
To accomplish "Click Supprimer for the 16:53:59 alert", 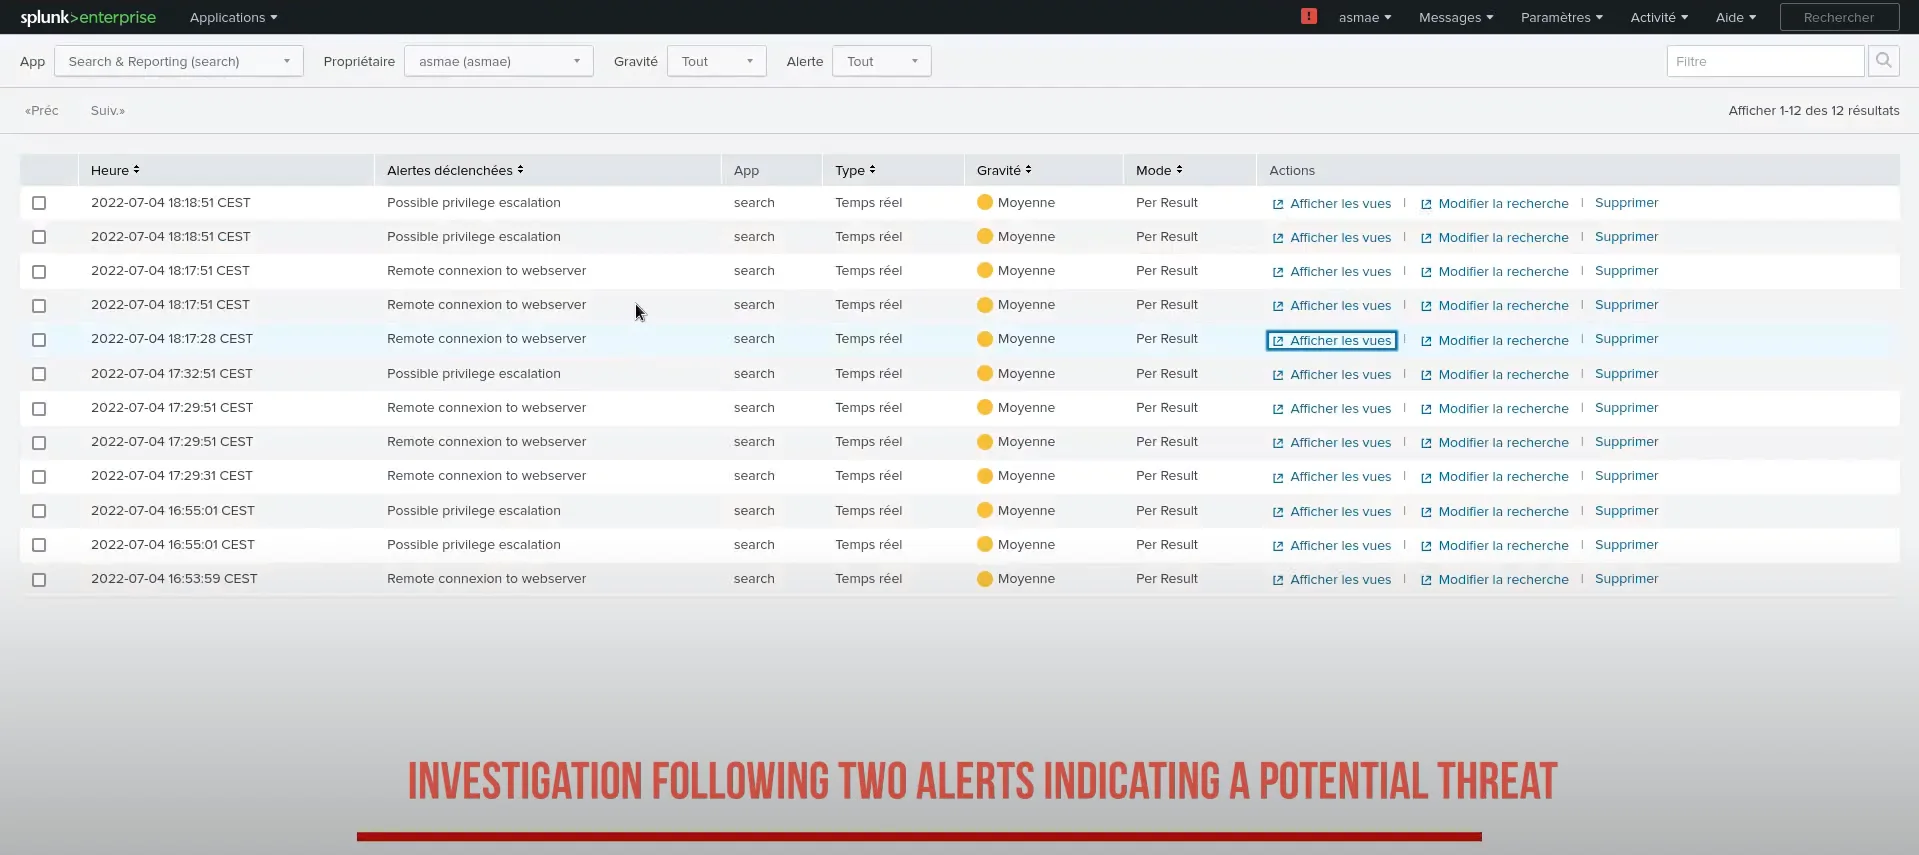I will click(x=1626, y=579).
